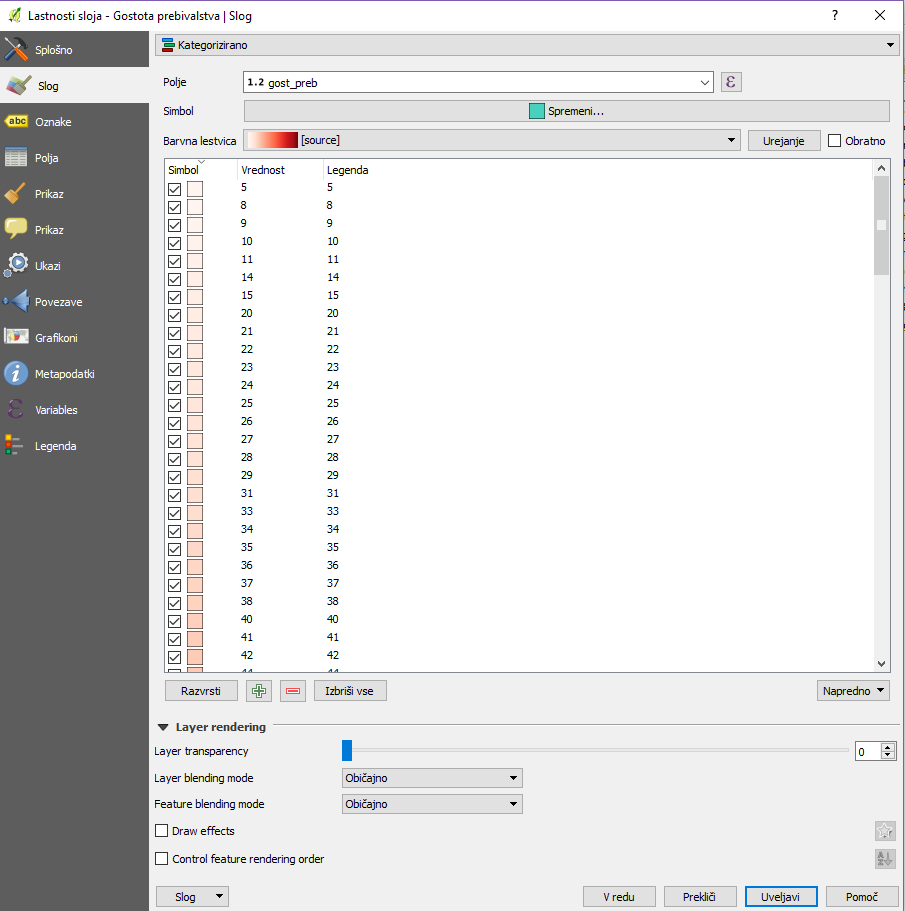Click the expression editor epsilon icon
This screenshot has width=905, height=911.
point(731,82)
